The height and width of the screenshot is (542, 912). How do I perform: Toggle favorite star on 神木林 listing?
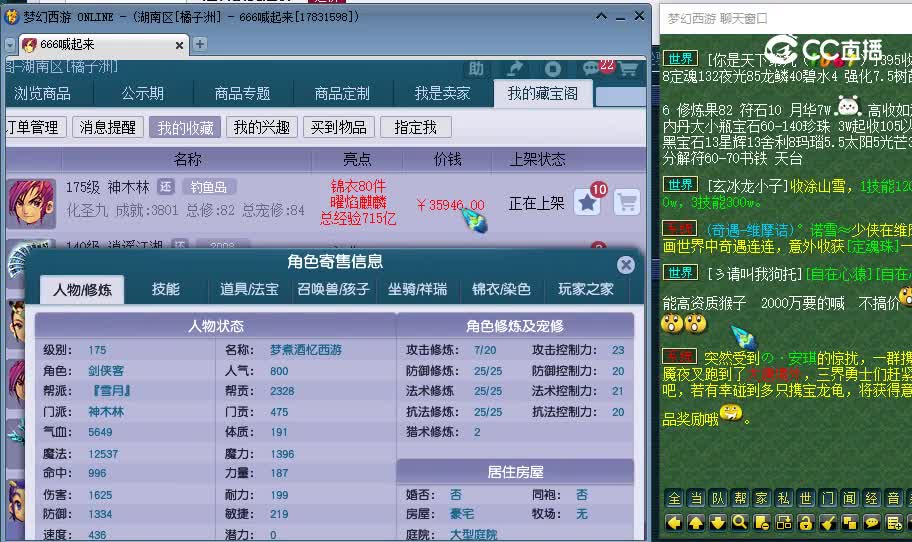(x=588, y=202)
